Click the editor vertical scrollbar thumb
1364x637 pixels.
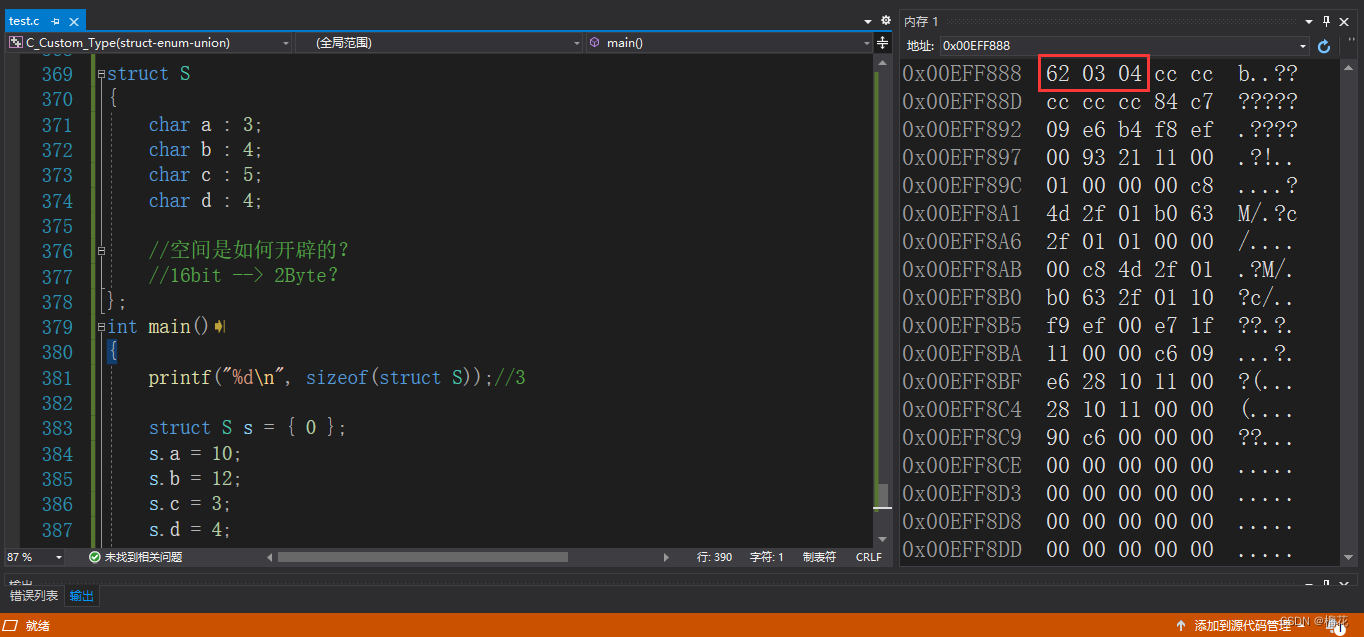tap(882, 496)
